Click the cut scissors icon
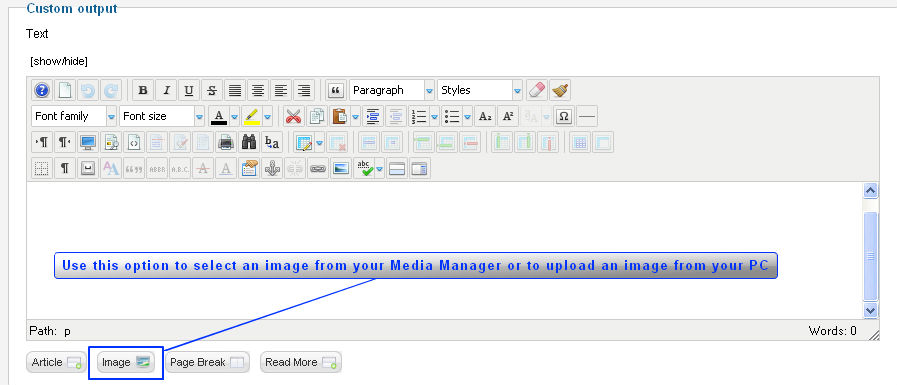 pyautogui.click(x=293, y=116)
